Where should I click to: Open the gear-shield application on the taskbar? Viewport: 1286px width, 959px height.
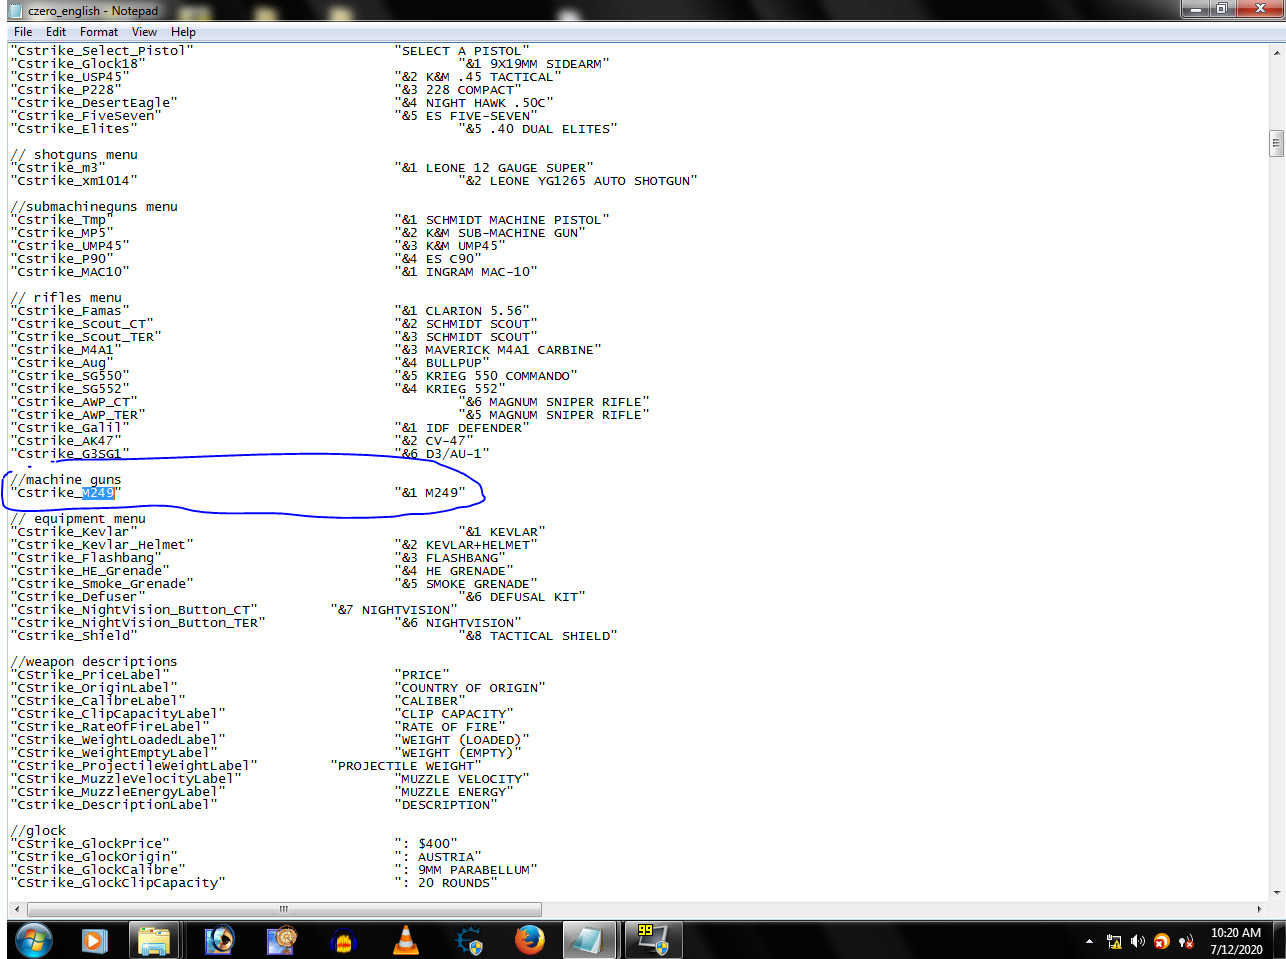(x=466, y=940)
